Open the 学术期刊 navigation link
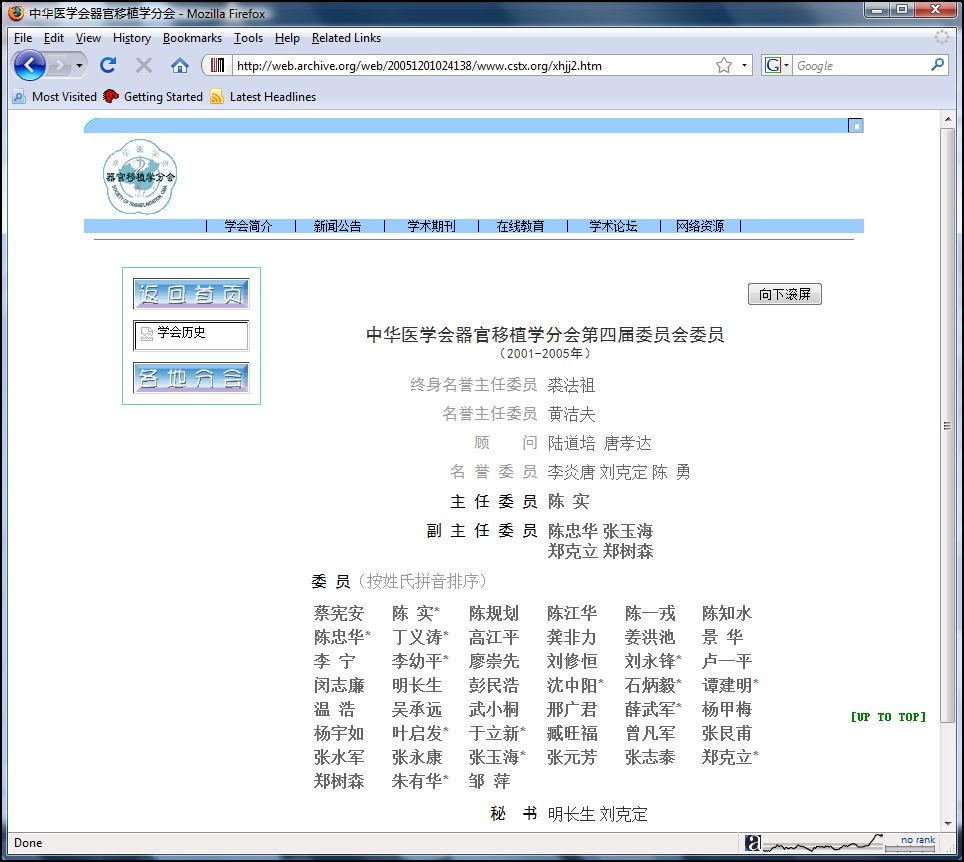The width and height of the screenshot is (964, 862). coord(431,226)
